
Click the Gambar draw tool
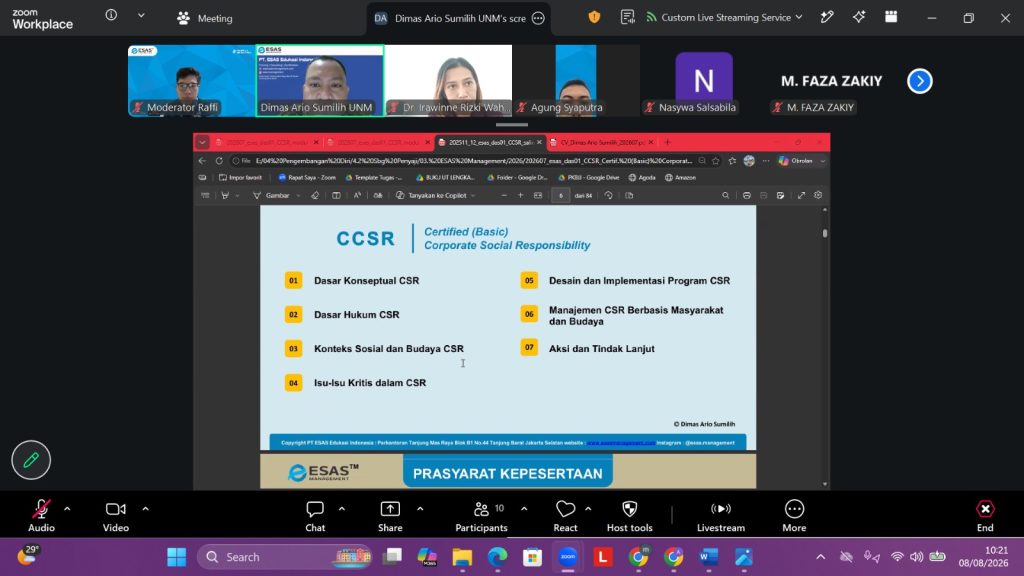tap(272, 195)
